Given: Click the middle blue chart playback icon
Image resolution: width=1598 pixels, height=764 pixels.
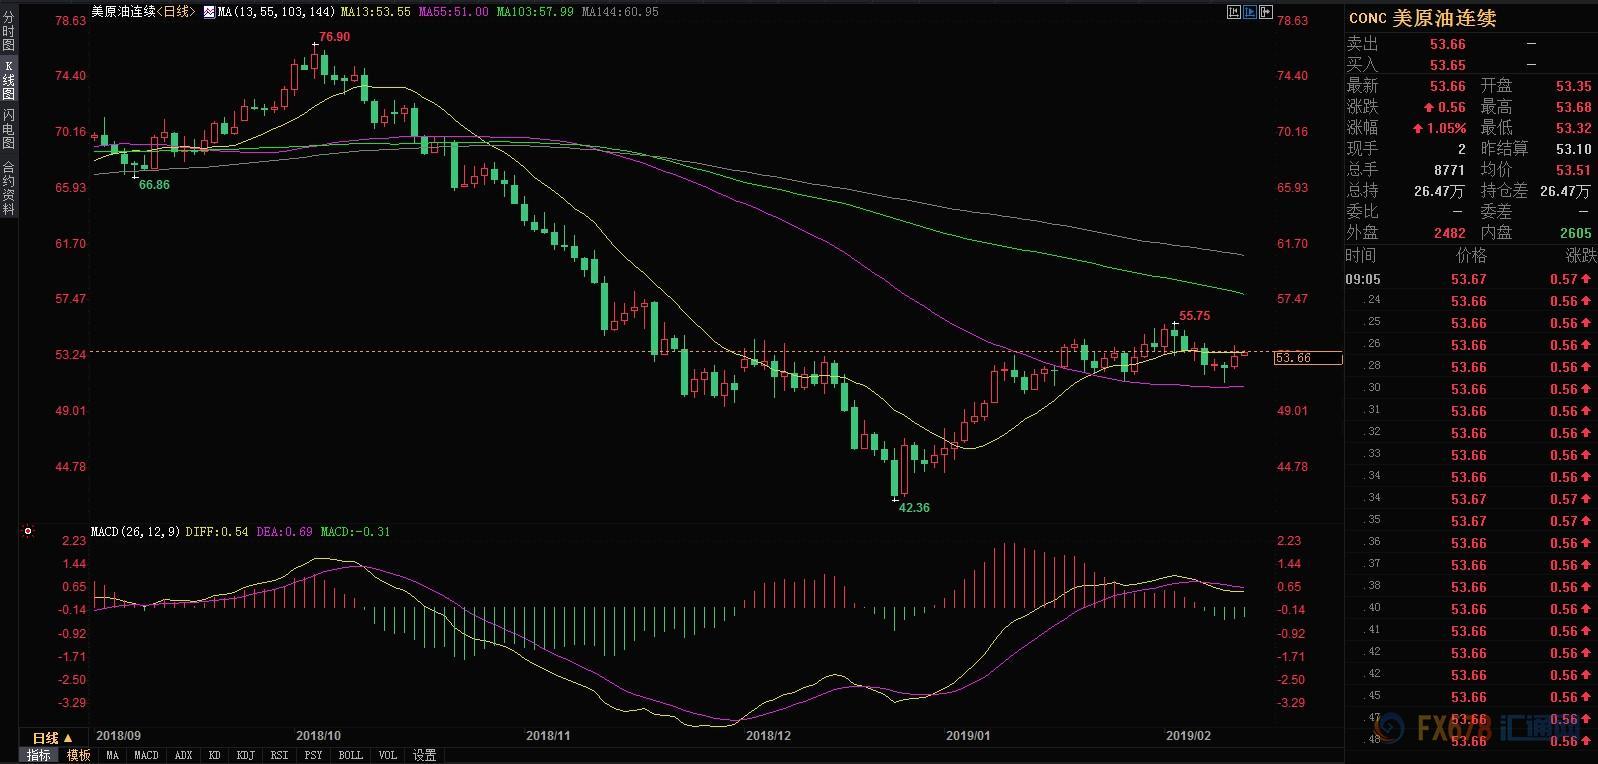Looking at the screenshot, I should (1251, 12).
